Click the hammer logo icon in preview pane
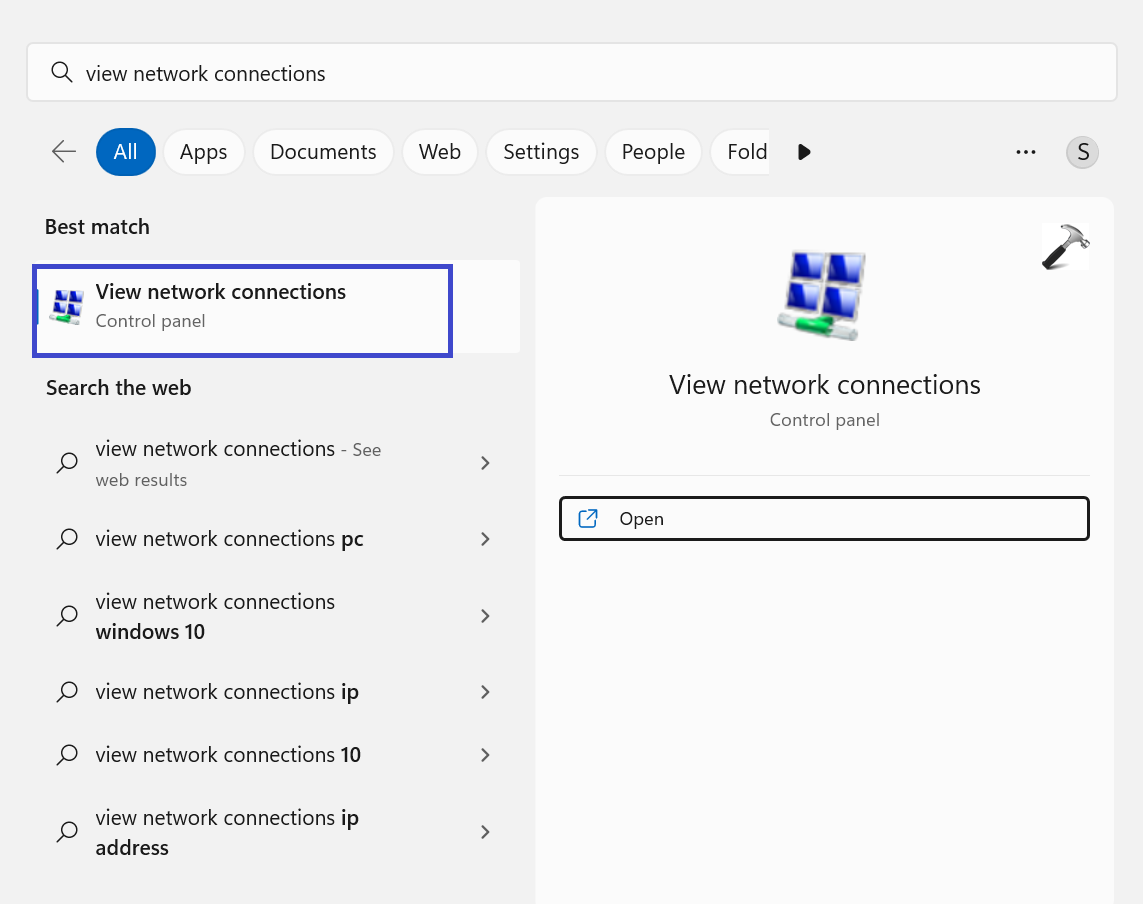Viewport: 1143px width, 904px height. click(x=1065, y=246)
